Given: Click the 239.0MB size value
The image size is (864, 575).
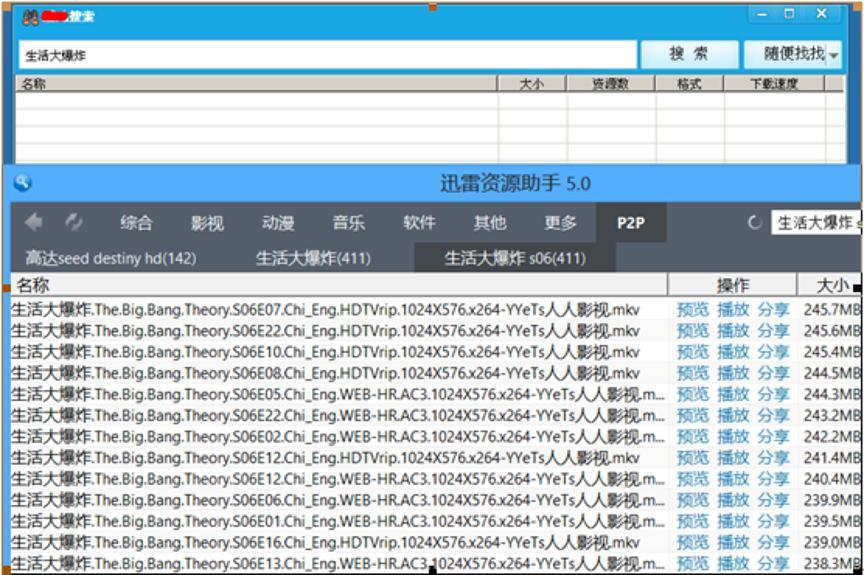Looking at the screenshot, I should tap(831, 543).
